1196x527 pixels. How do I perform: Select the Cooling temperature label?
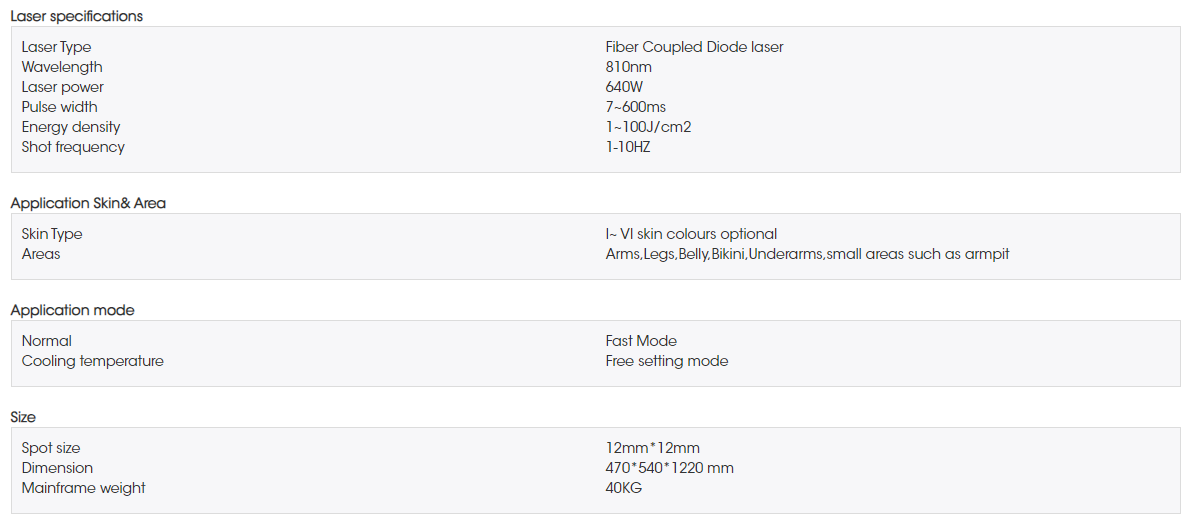(92, 361)
